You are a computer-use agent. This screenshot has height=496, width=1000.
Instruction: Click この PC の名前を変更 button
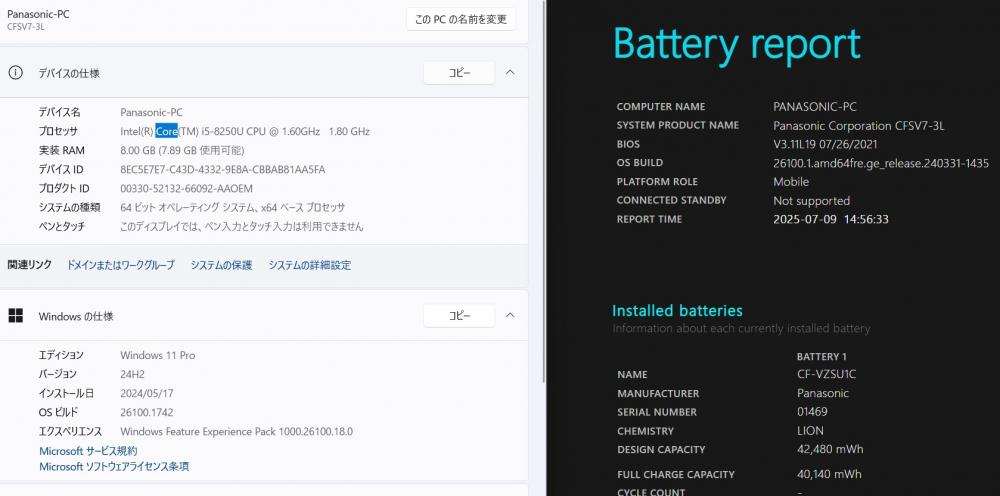pos(460,19)
